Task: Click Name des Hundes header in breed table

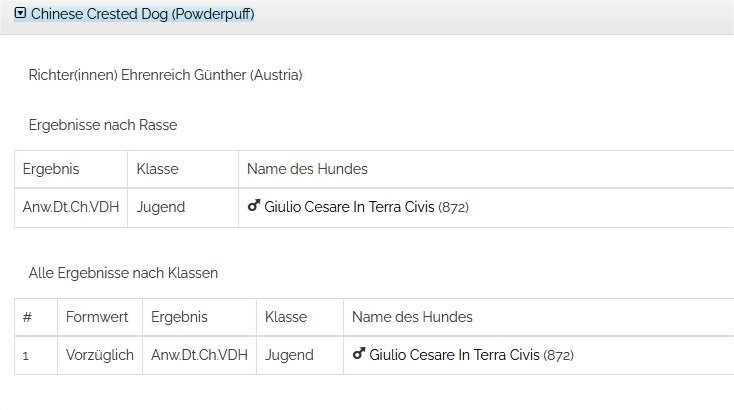Action: click(307, 169)
